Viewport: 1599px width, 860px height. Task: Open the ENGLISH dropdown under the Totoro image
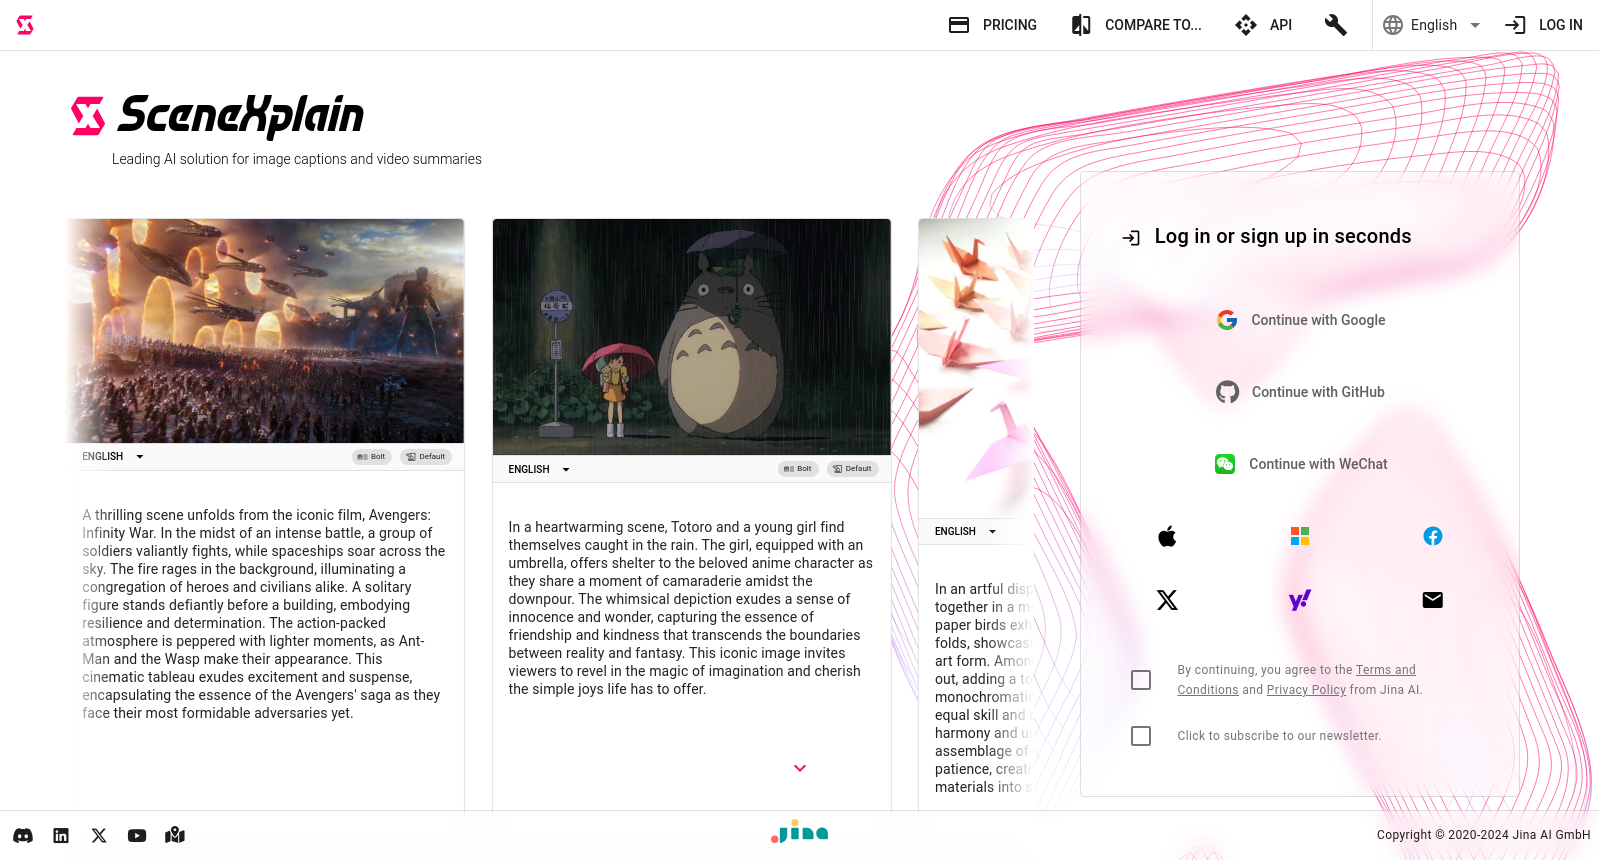(539, 470)
